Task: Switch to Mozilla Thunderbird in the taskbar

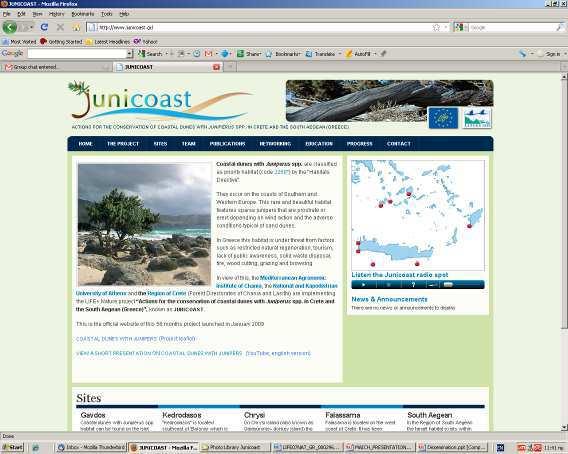Action: [91, 447]
